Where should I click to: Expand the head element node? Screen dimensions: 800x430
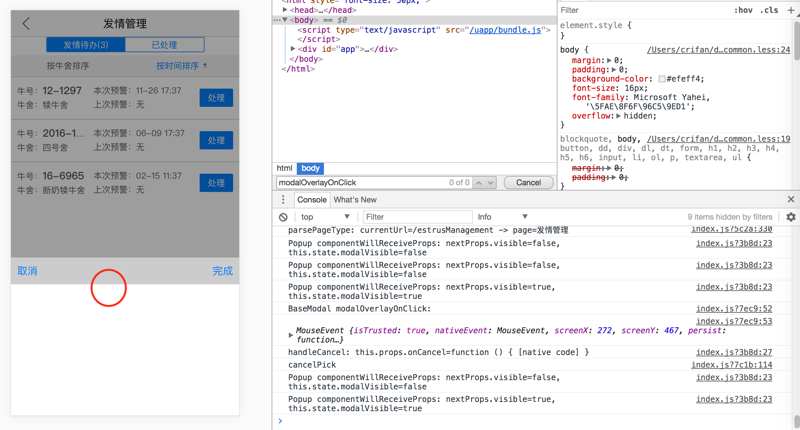285,10
